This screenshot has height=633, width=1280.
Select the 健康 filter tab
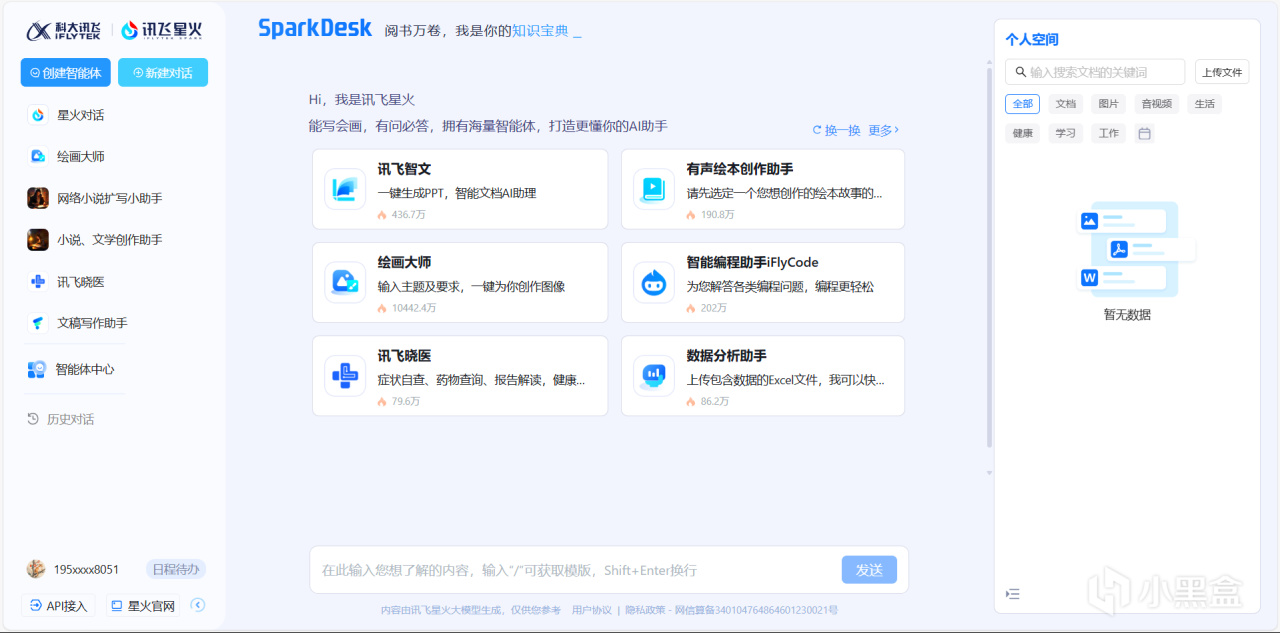pyautogui.click(x=1023, y=133)
